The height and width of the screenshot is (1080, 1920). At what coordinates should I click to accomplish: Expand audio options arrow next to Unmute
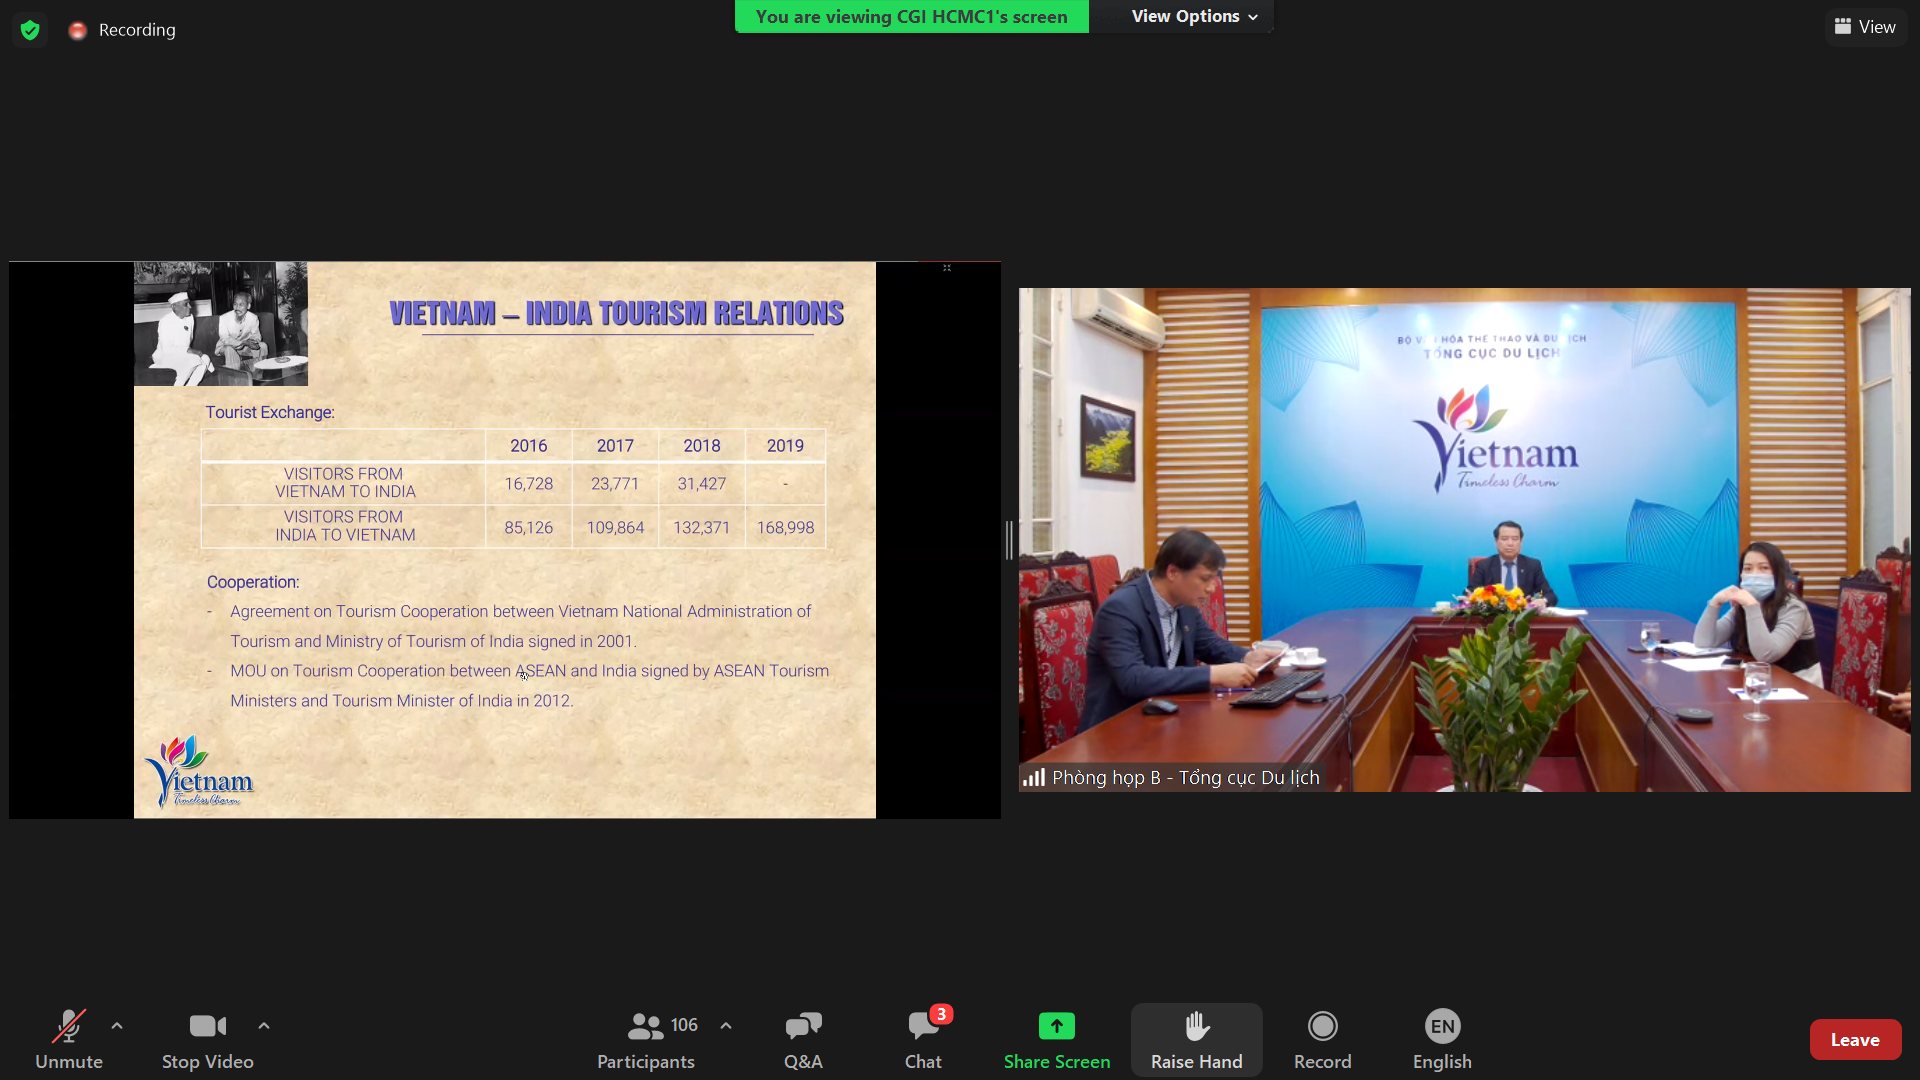pyautogui.click(x=117, y=1026)
